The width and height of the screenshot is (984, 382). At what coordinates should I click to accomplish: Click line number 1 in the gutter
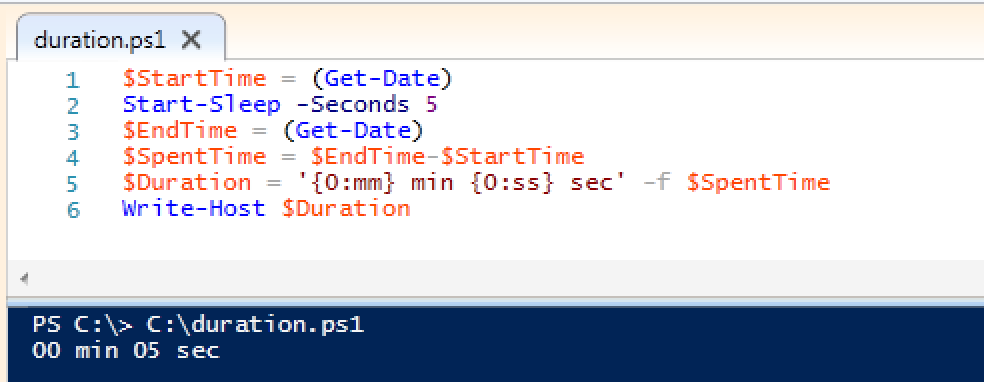73,80
